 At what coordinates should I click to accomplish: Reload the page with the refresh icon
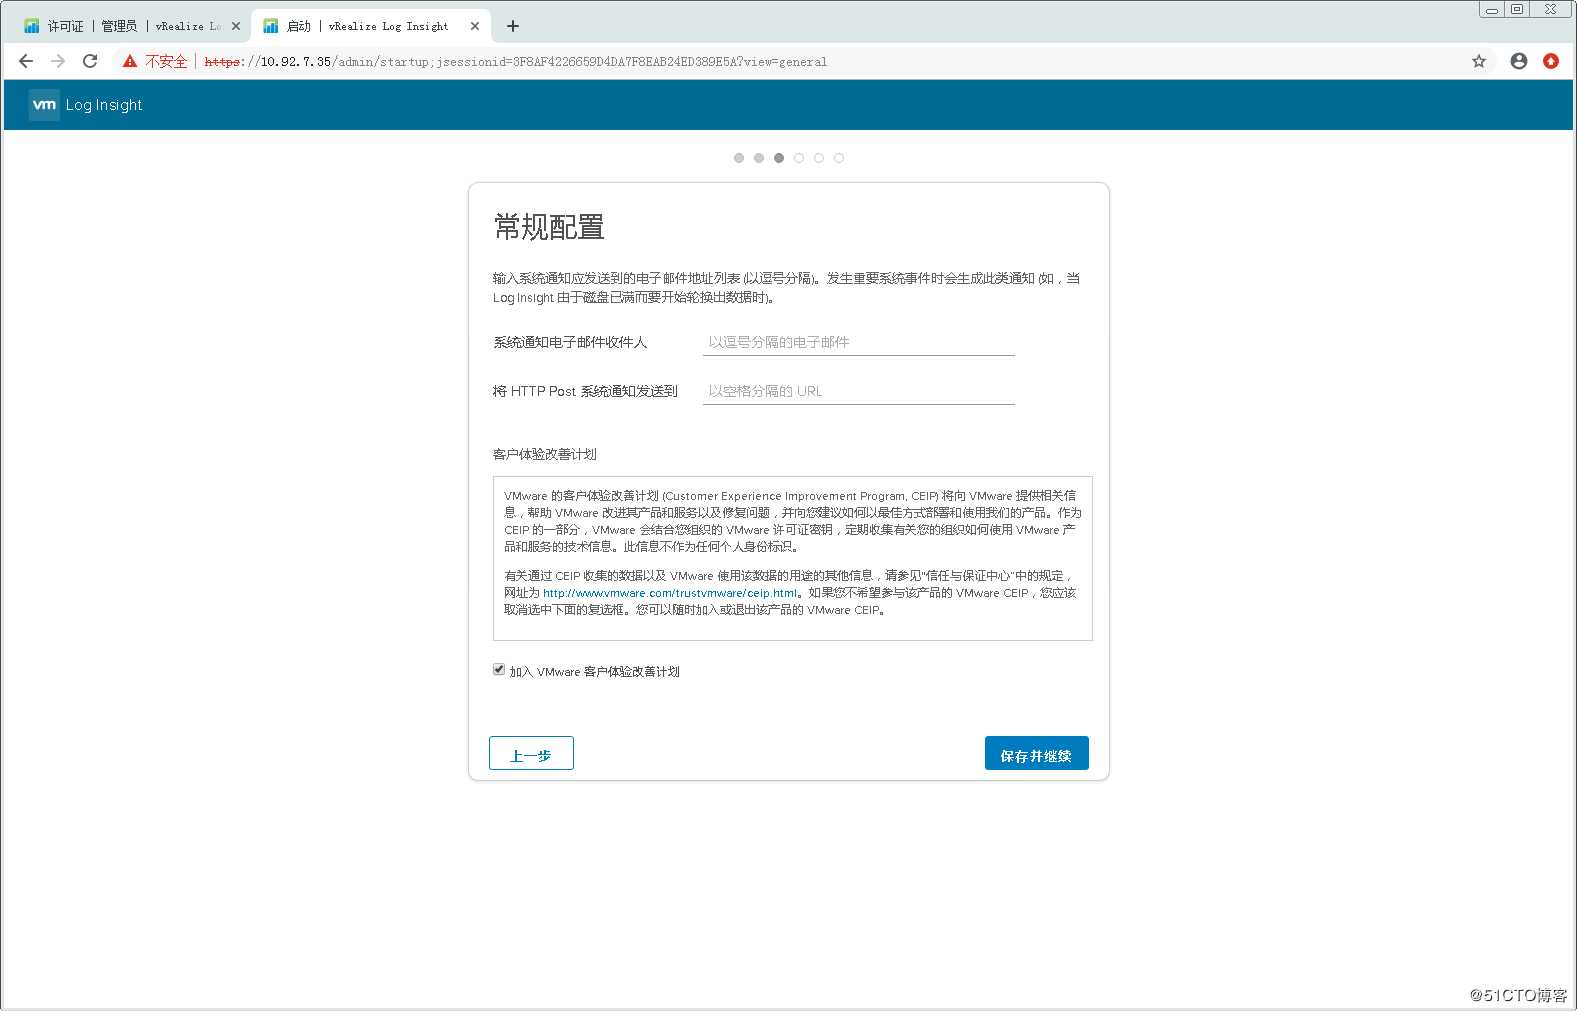90,61
